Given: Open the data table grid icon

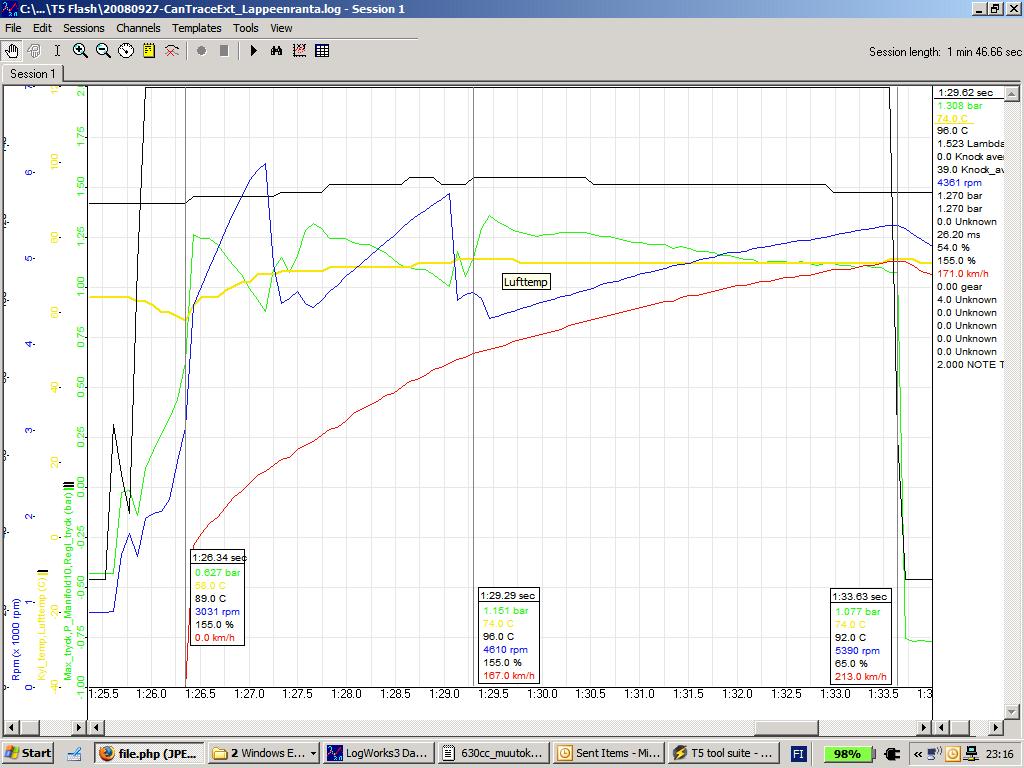Looking at the screenshot, I should click(322, 51).
